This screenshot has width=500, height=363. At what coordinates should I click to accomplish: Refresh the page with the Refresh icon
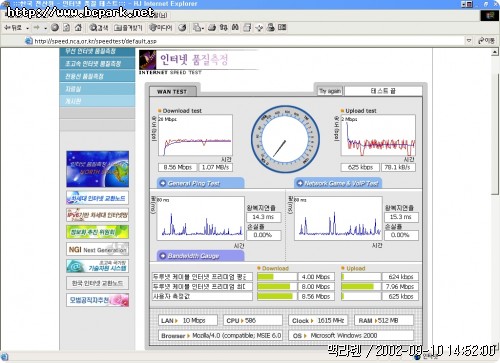[x=67, y=28]
